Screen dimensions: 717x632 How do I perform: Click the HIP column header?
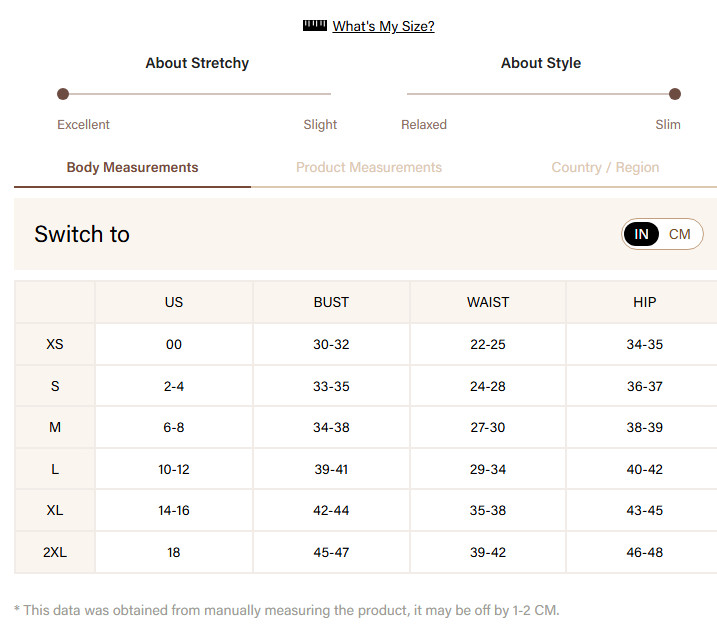645,302
